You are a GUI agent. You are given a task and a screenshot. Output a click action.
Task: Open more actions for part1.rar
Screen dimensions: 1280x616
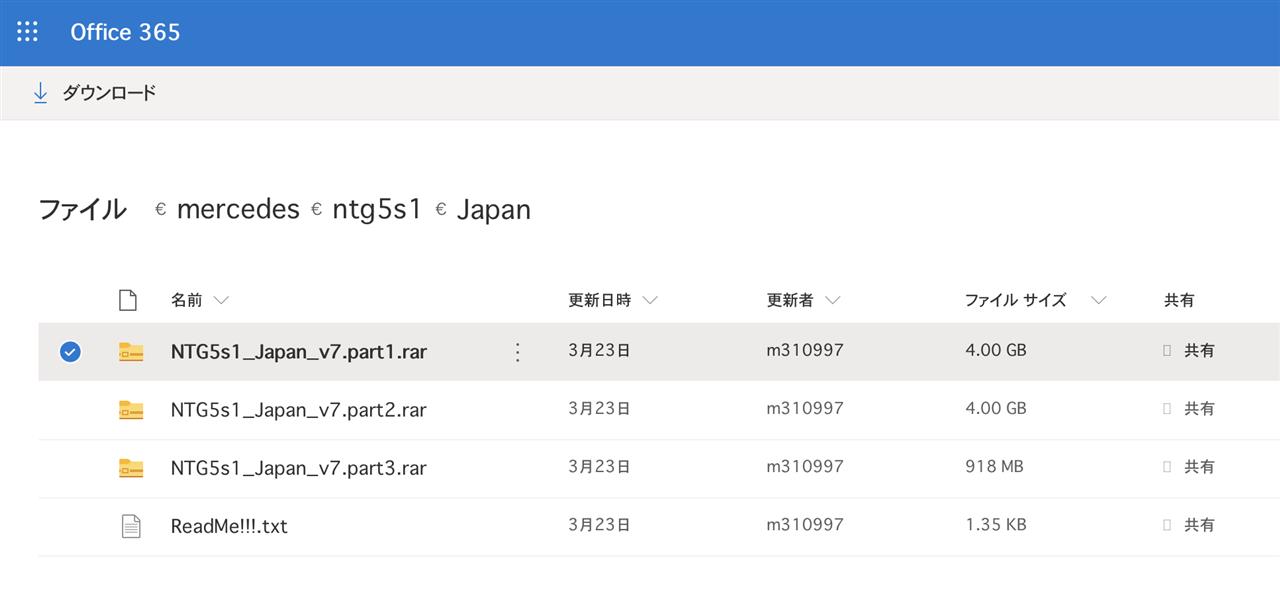pos(517,352)
